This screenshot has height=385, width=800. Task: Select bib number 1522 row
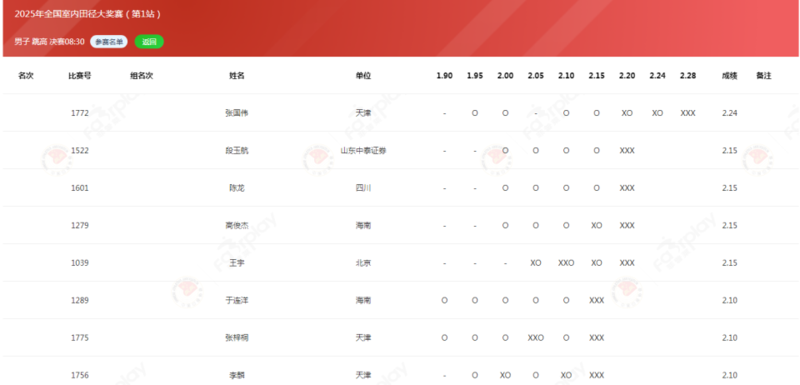tap(400, 150)
